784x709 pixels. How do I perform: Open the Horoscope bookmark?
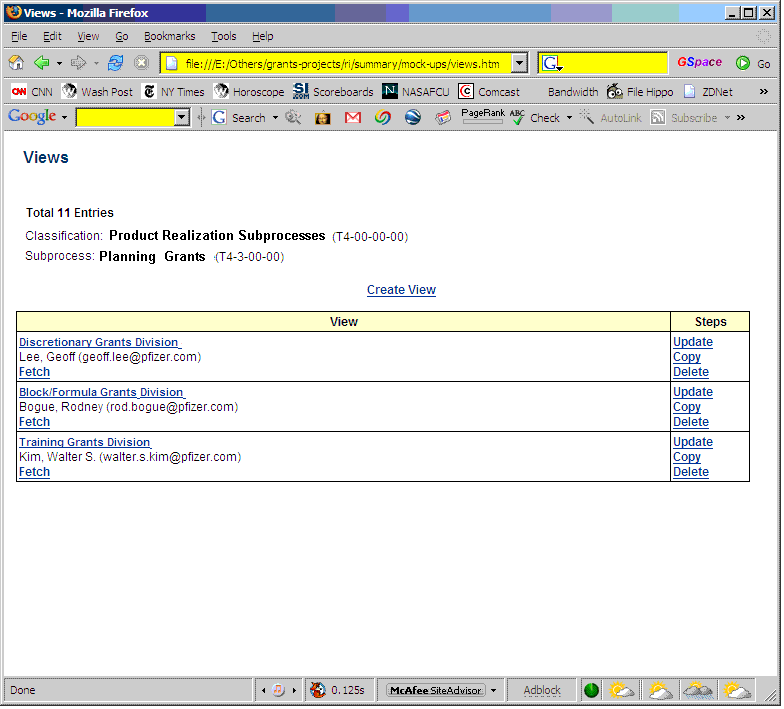click(249, 92)
